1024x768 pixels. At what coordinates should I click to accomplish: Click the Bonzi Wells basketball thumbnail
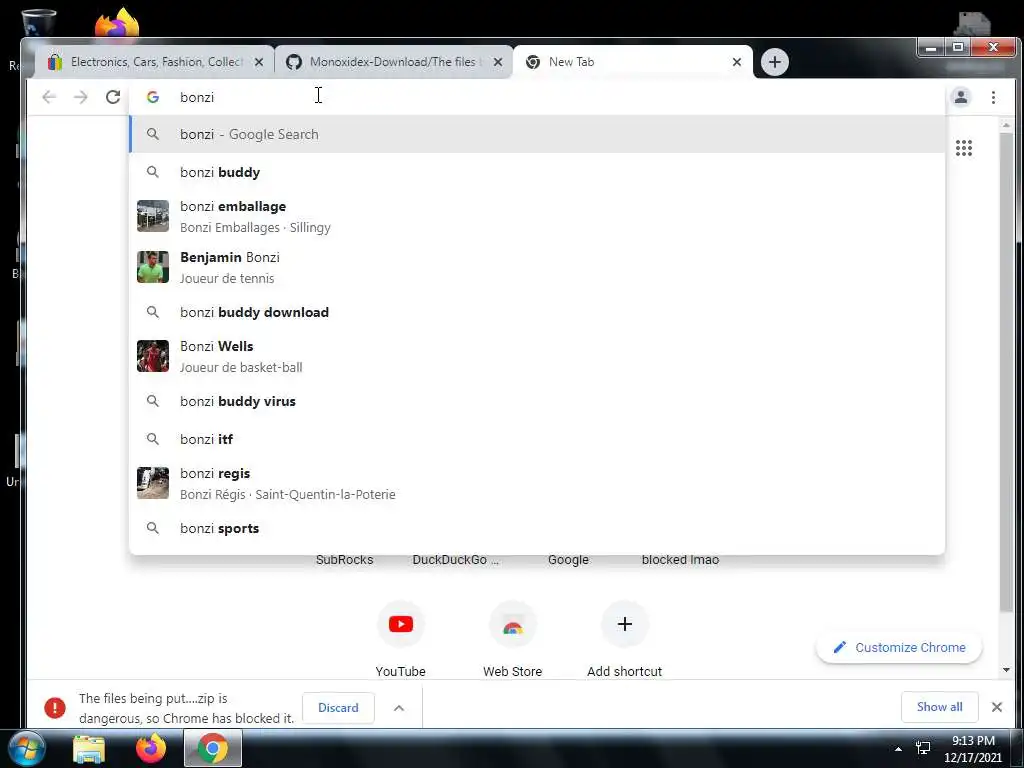click(153, 356)
